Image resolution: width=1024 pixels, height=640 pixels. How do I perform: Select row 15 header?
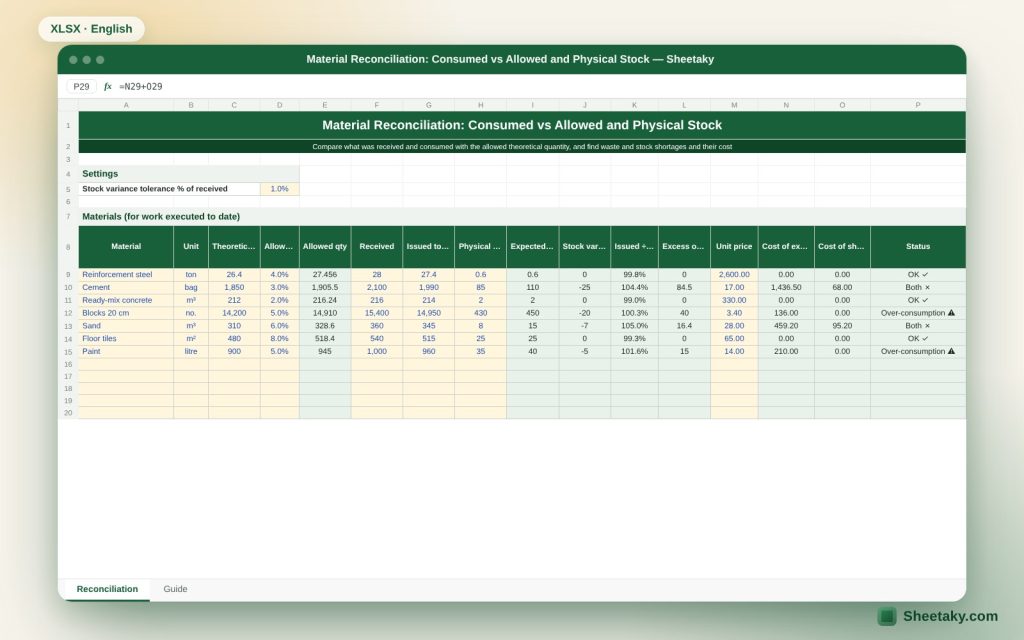tap(68, 351)
